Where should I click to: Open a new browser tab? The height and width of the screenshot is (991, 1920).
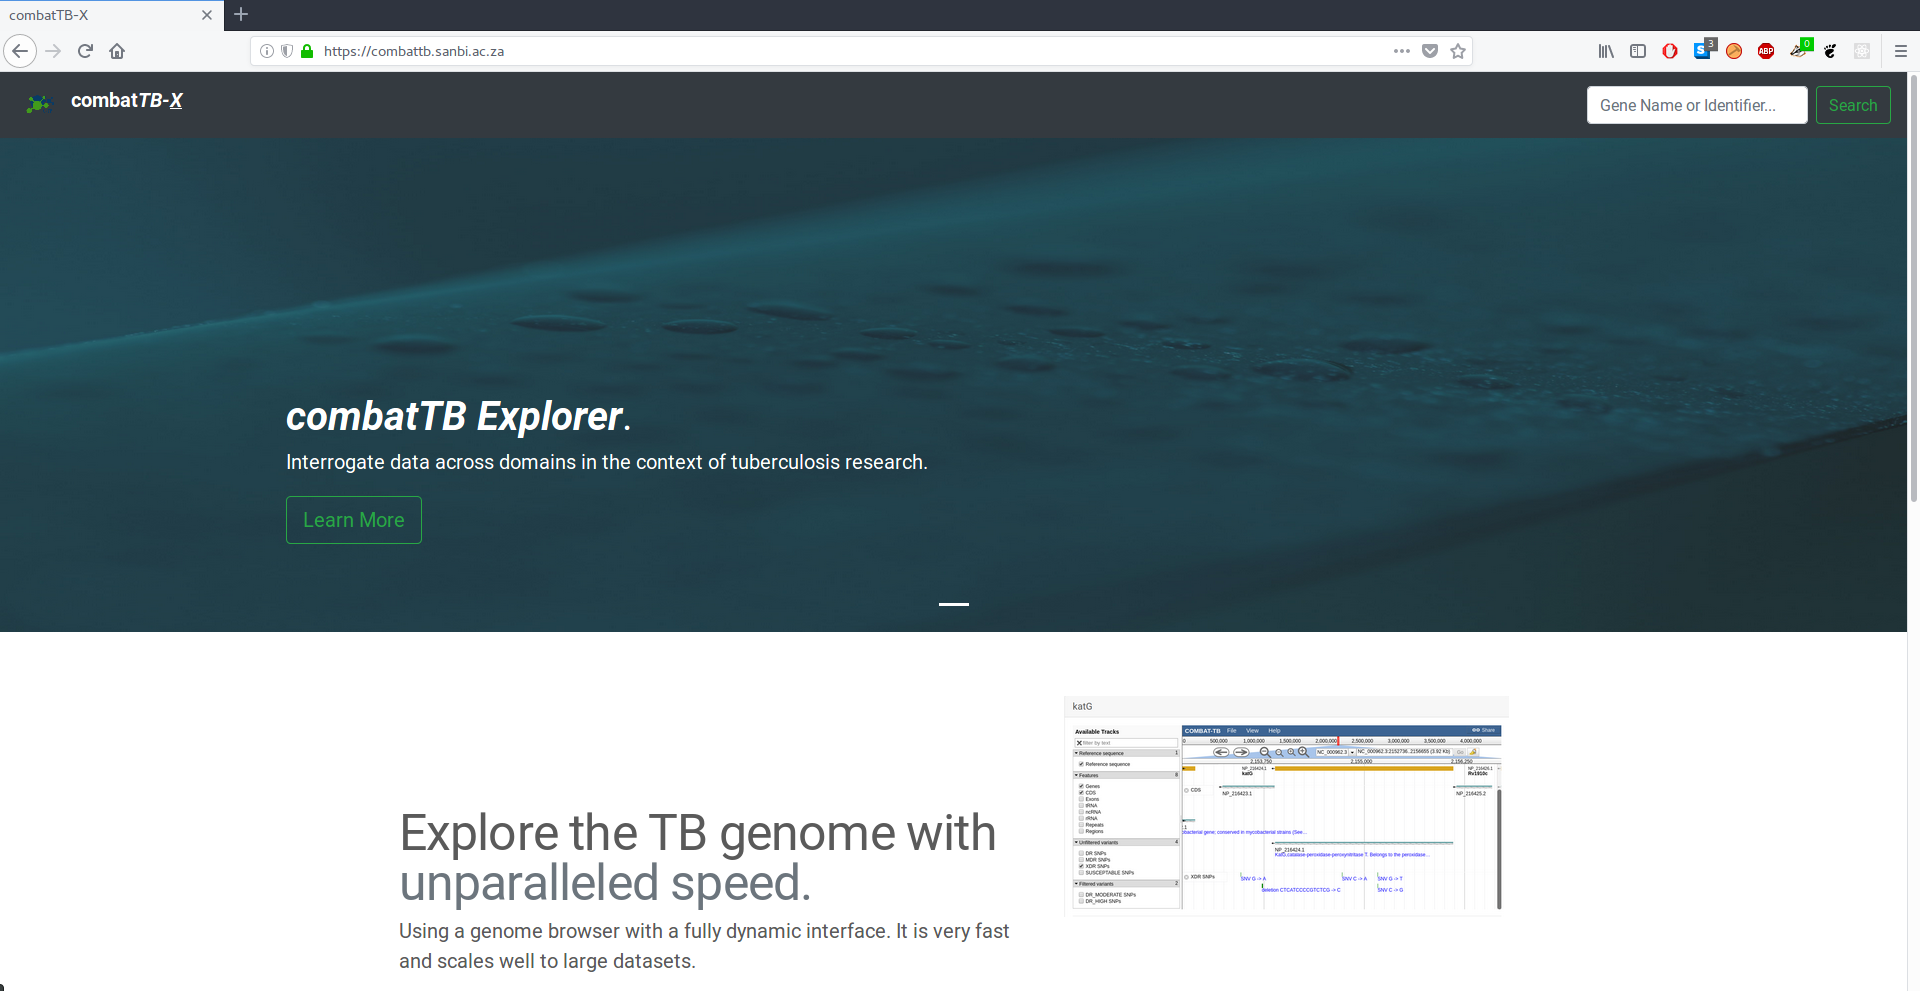coord(241,15)
